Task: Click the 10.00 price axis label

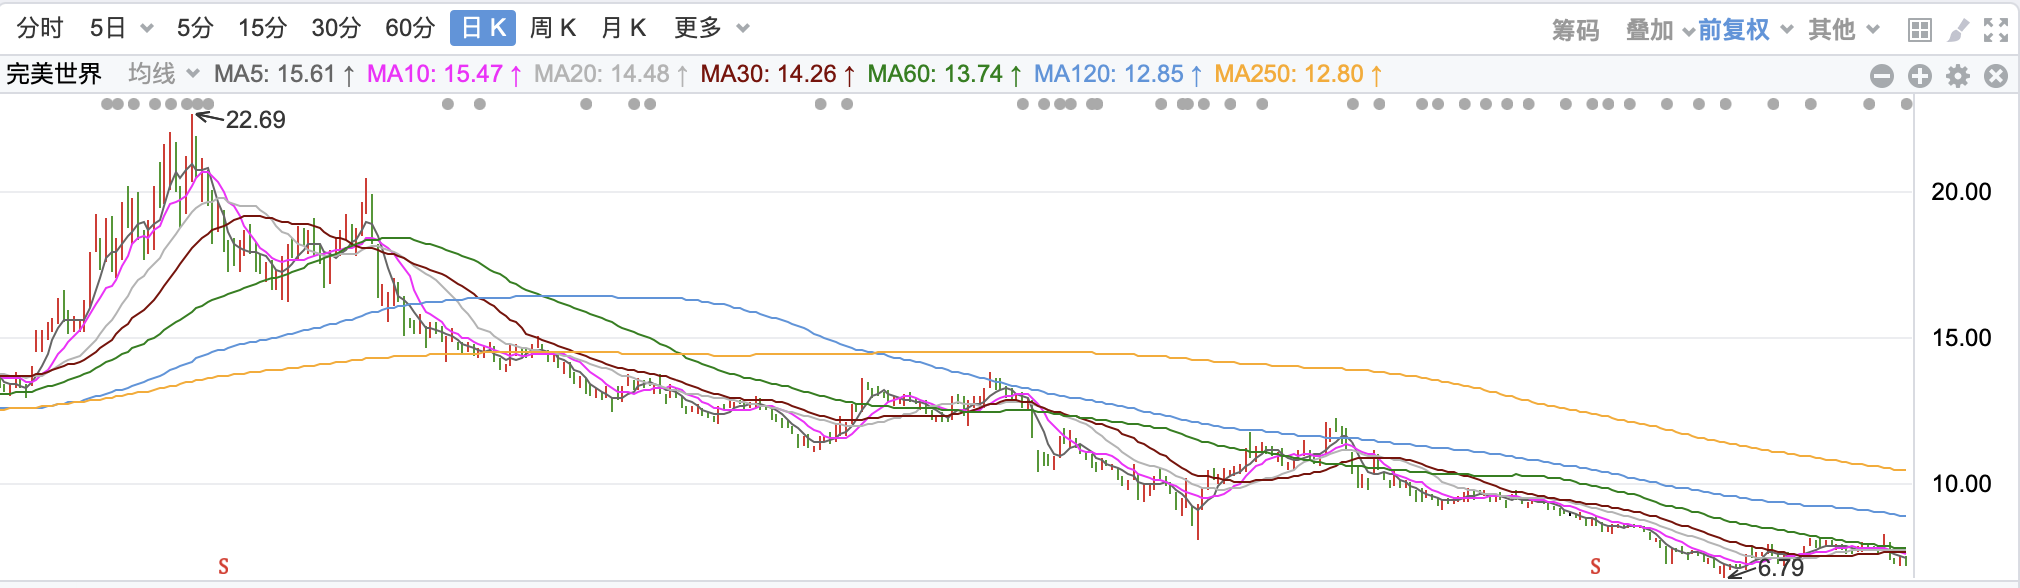Action: 1961,484
